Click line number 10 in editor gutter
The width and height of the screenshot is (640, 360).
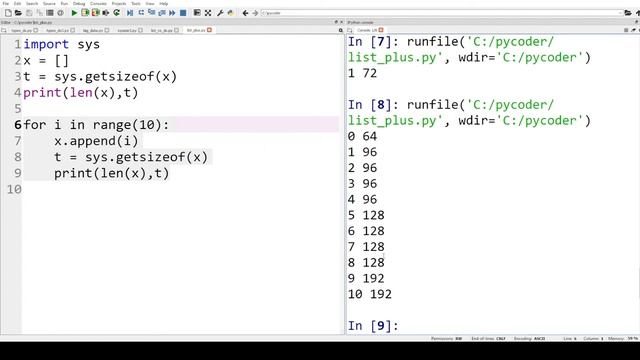(14, 189)
